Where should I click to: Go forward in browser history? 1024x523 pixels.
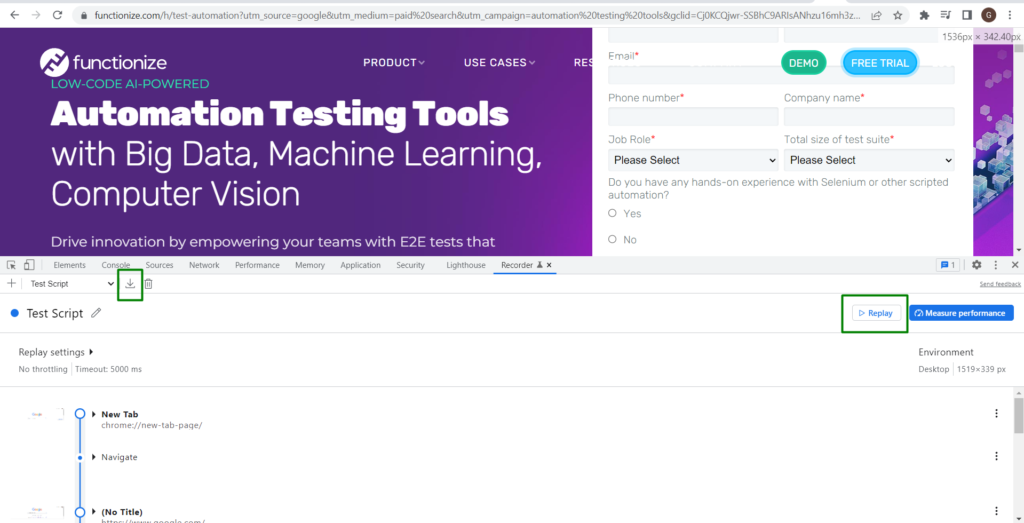point(36,14)
